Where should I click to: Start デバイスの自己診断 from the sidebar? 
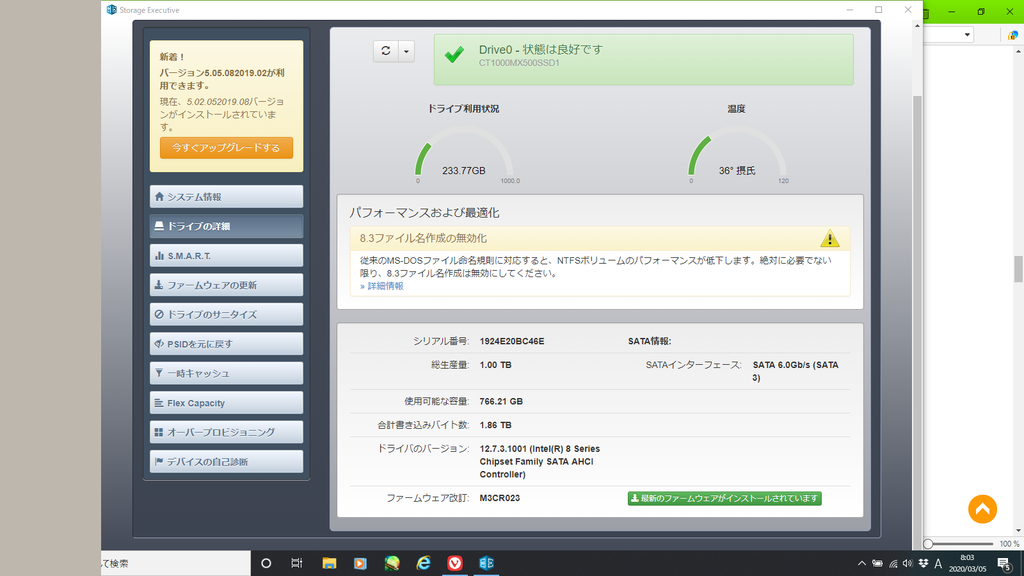tap(226, 462)
